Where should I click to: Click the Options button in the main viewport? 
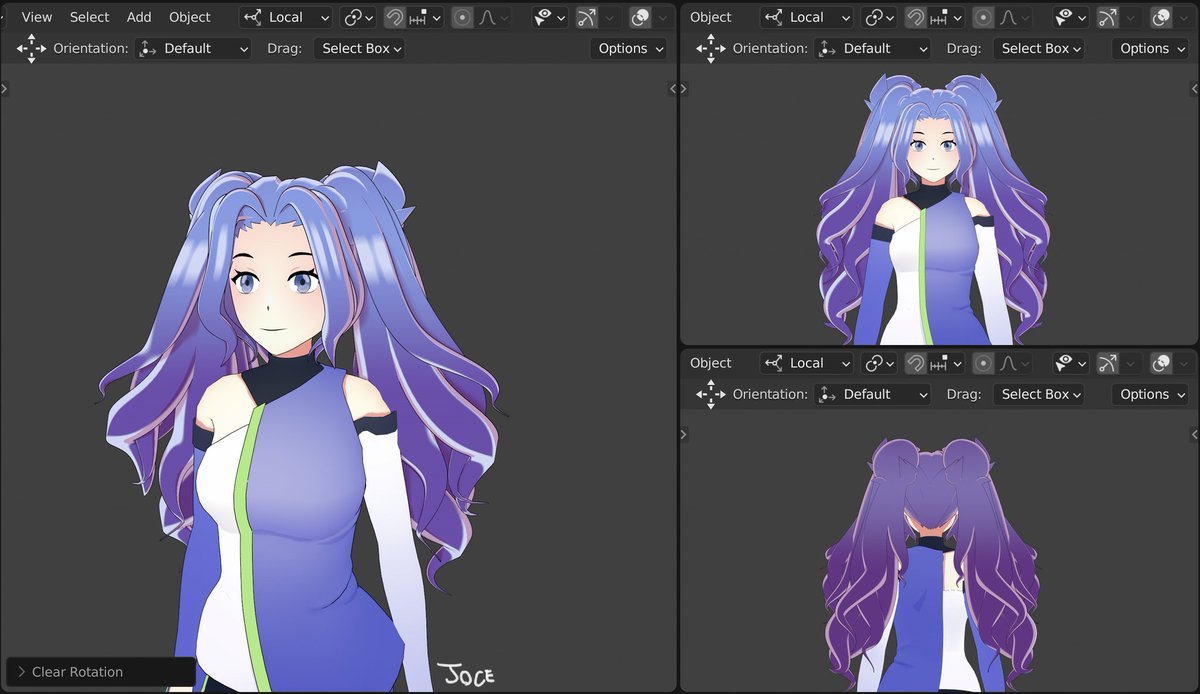[628, 48]
